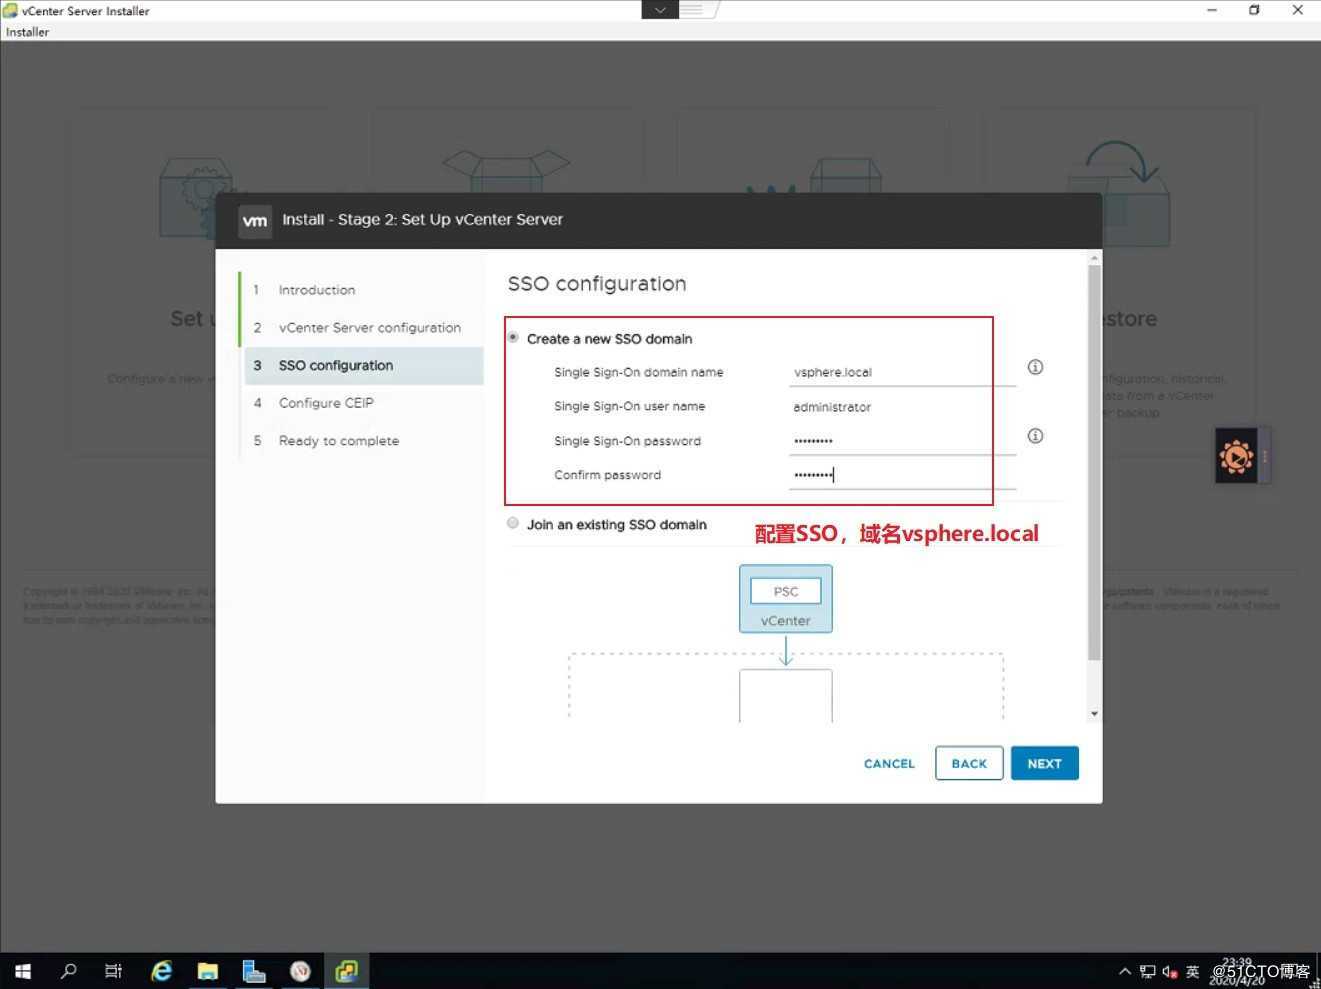Click the dialog scrollbar down arrow

[1094, 714]
